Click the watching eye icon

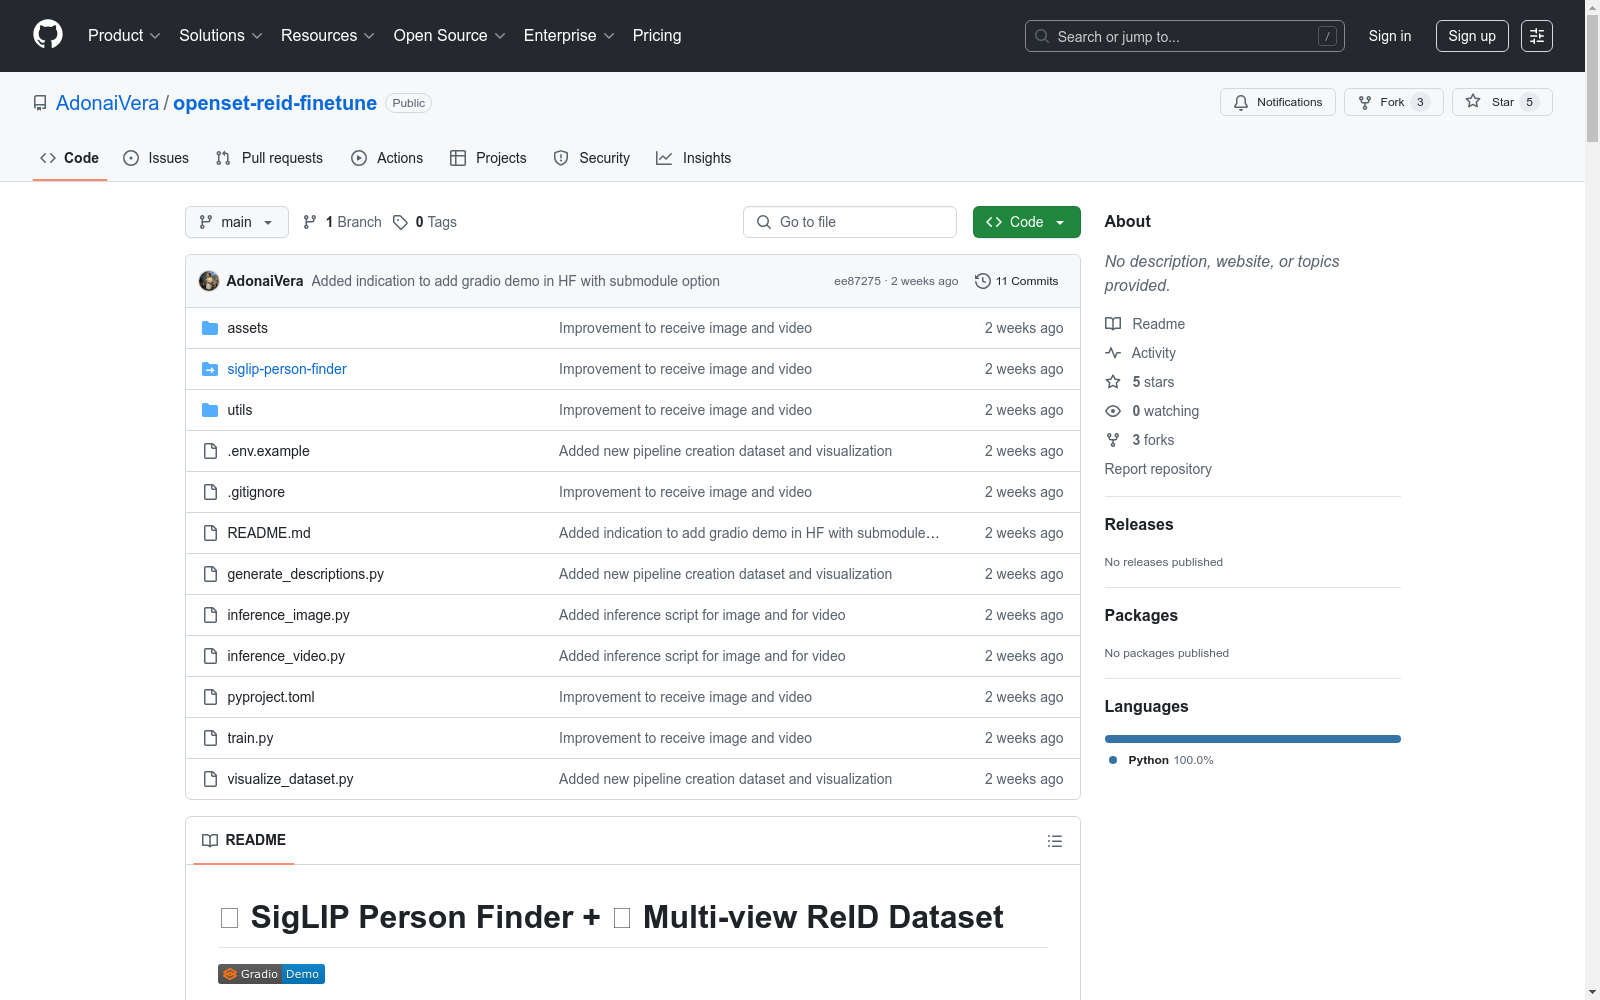[1113, 411]
